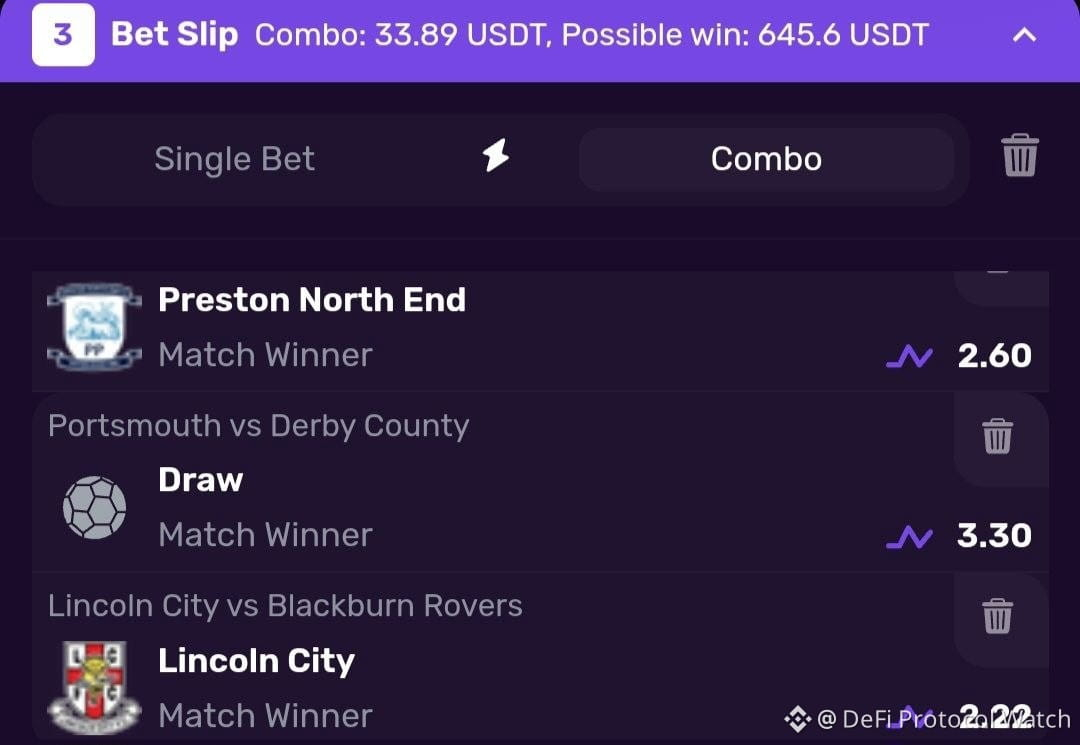Remove the Portsmouth vs Derby County bet
1080x745 pixels.
(997, 436)
